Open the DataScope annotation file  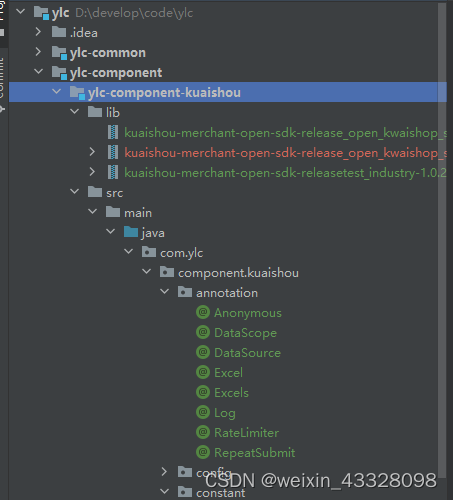(x=245, y=333)
